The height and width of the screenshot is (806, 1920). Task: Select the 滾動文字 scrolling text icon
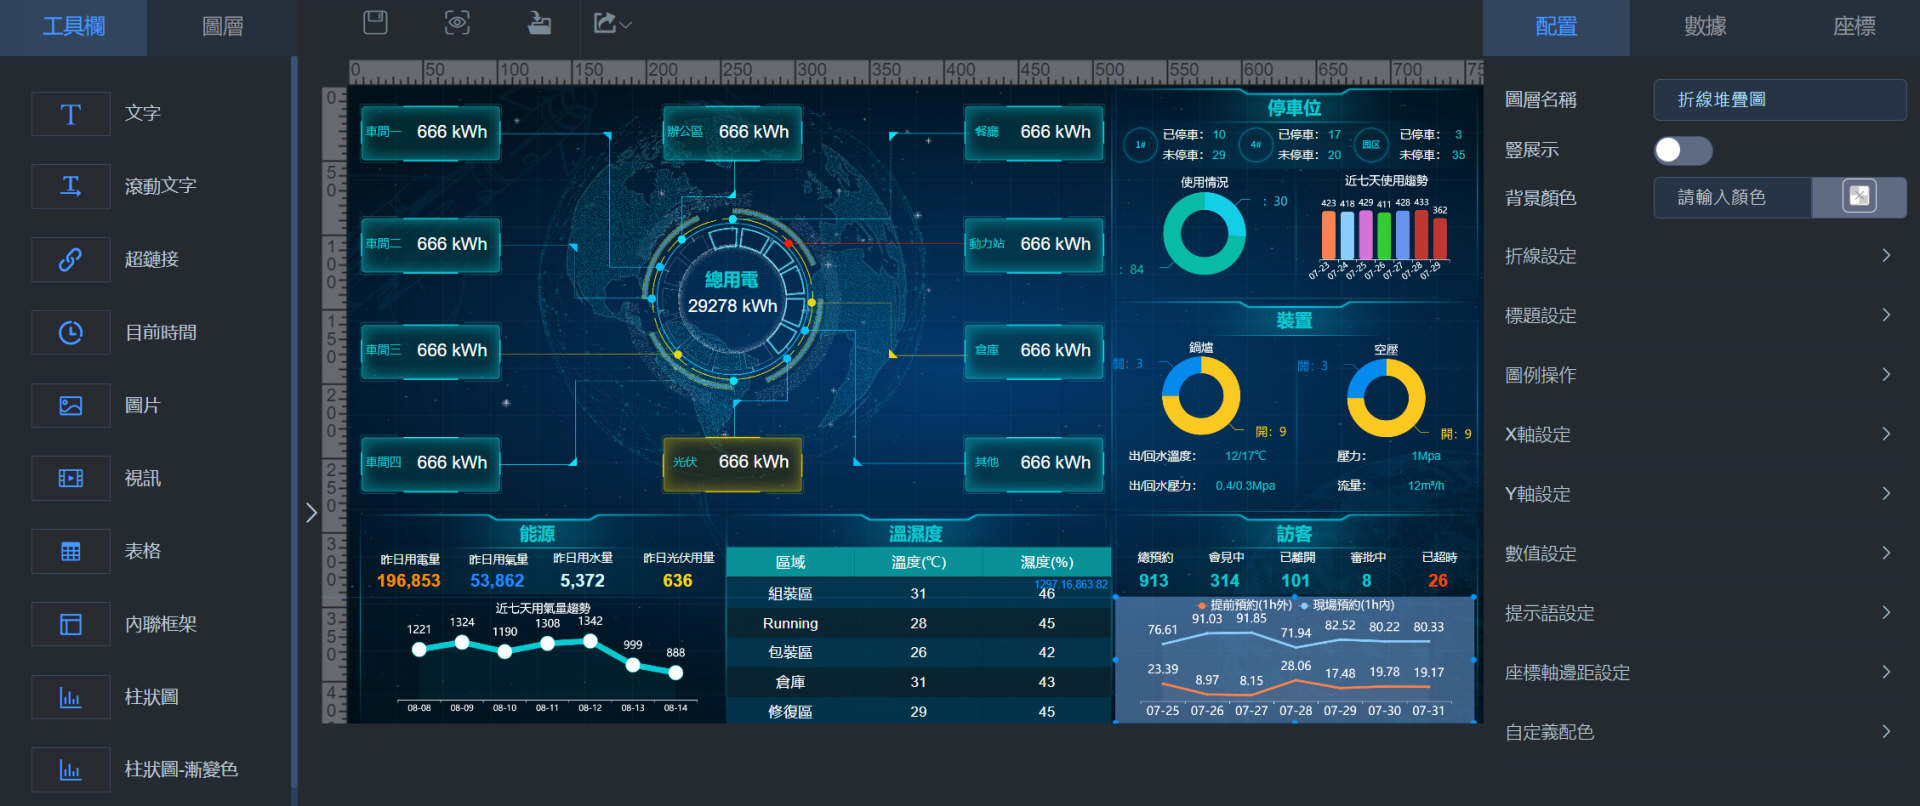[x=71, y=186]
